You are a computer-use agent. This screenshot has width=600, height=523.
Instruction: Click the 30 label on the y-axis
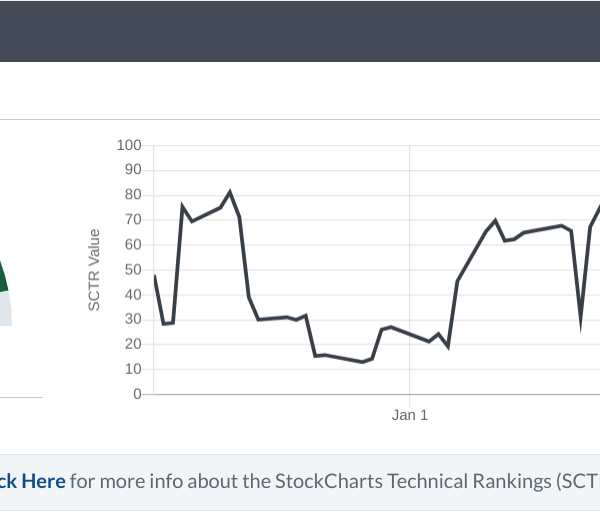[x=133, y=319]
